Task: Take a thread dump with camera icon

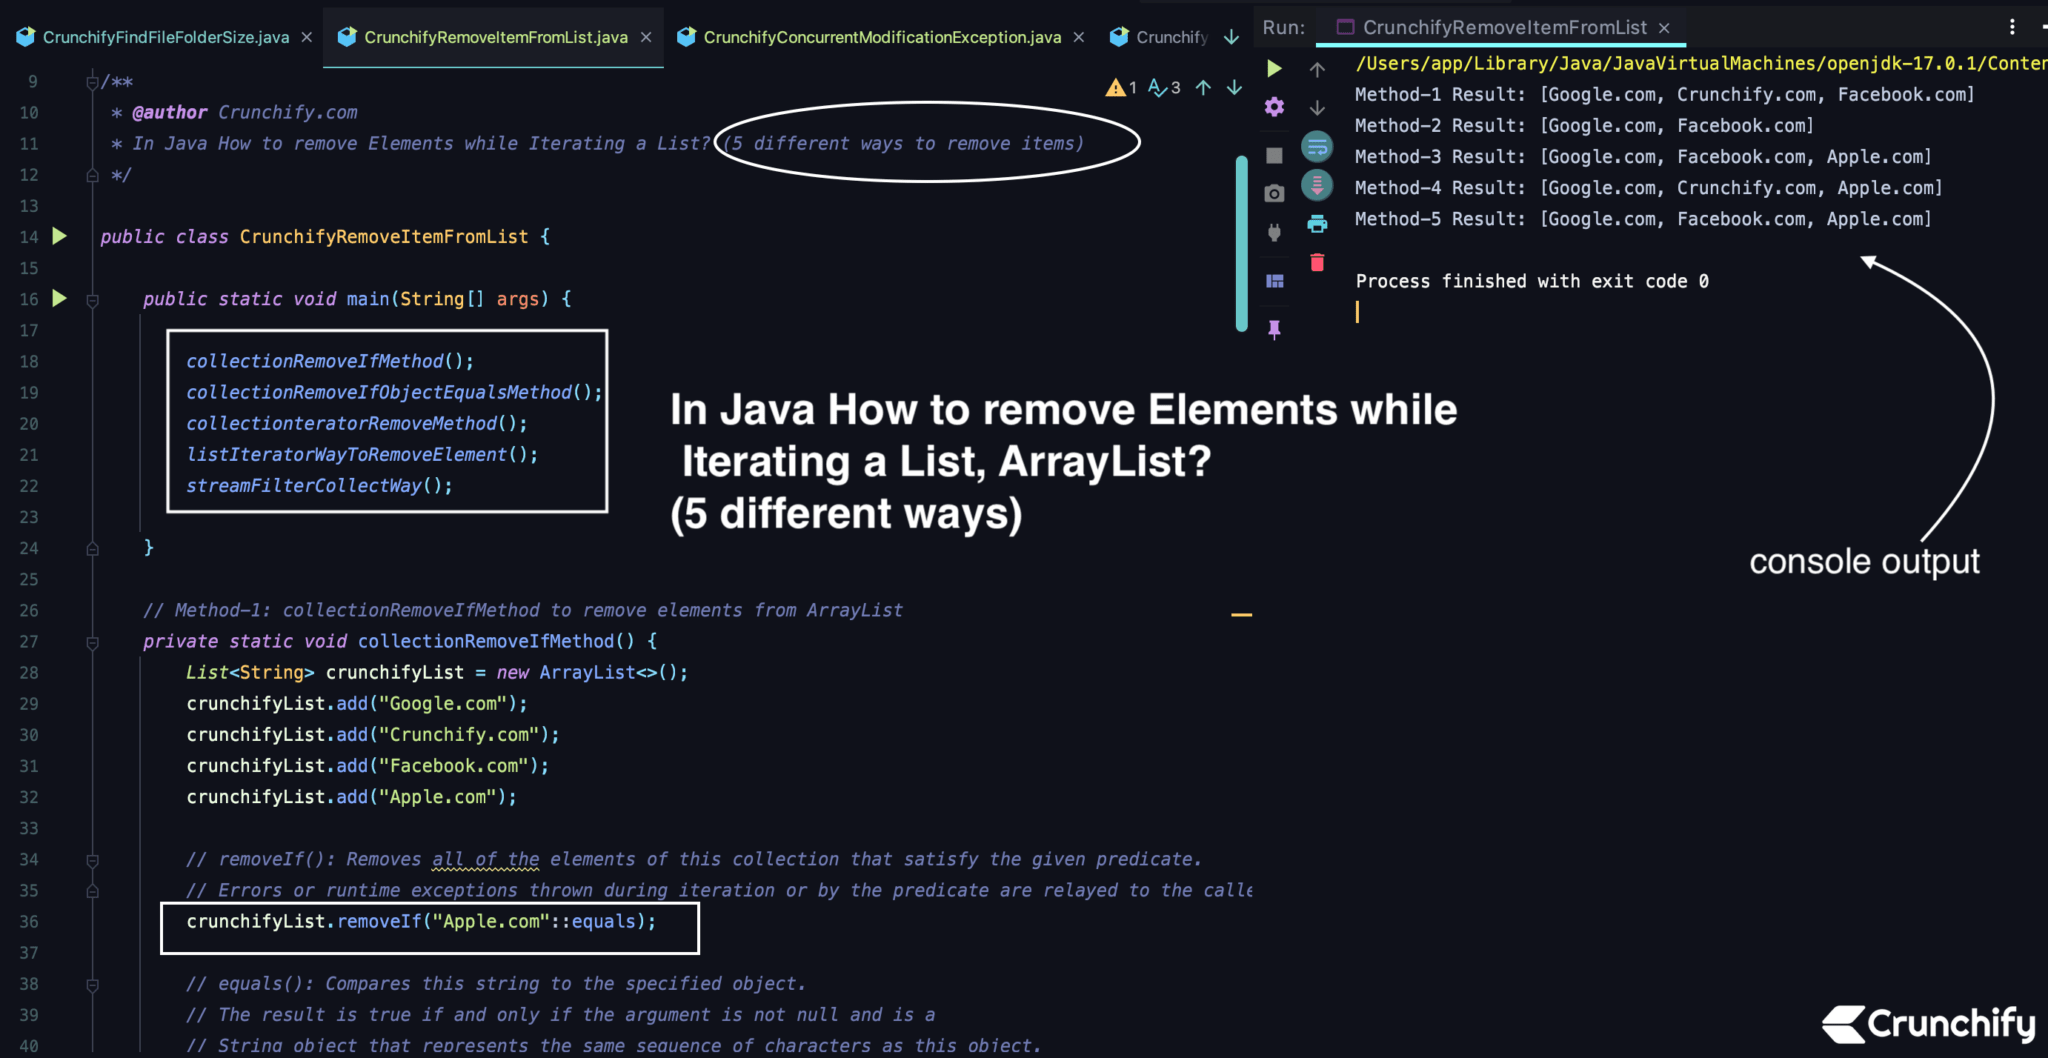Action: coord(1273,193)
